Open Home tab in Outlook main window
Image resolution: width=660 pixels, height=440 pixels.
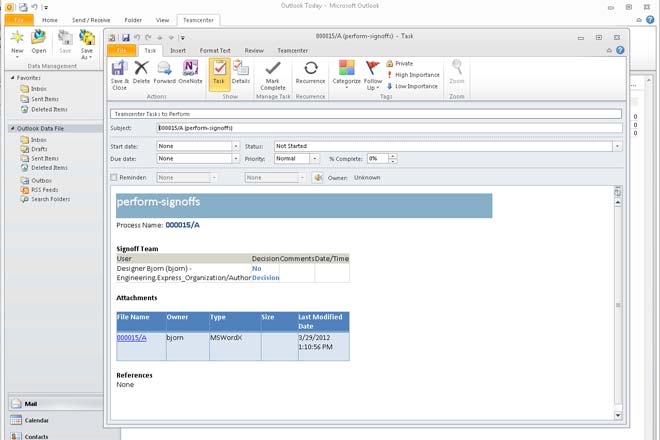pyautogui.click(x=50, y=20)
